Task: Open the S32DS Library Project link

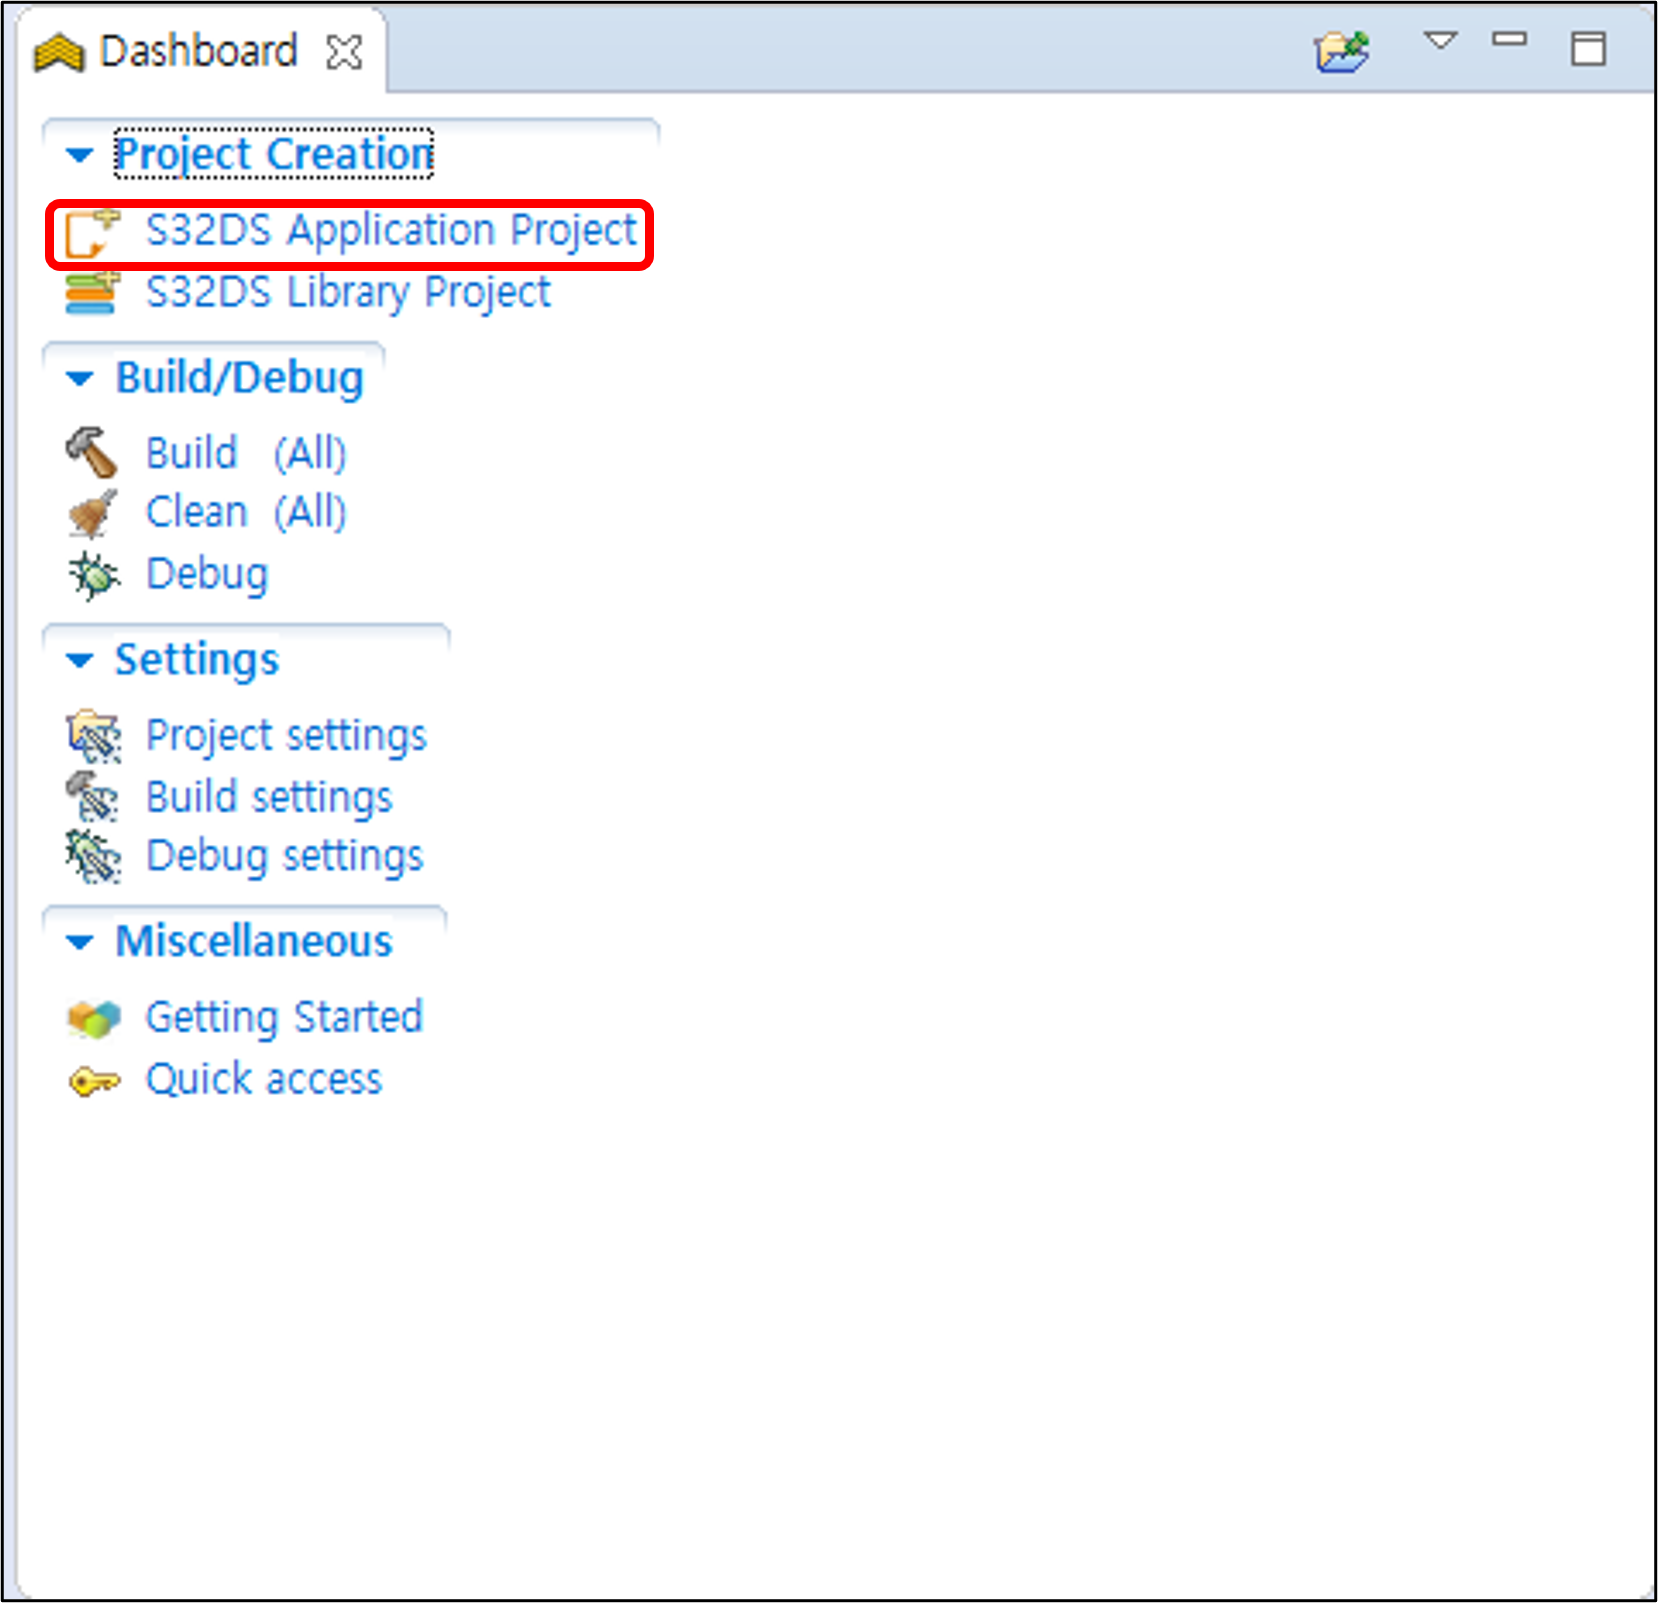Action: (x=348, y=293)
